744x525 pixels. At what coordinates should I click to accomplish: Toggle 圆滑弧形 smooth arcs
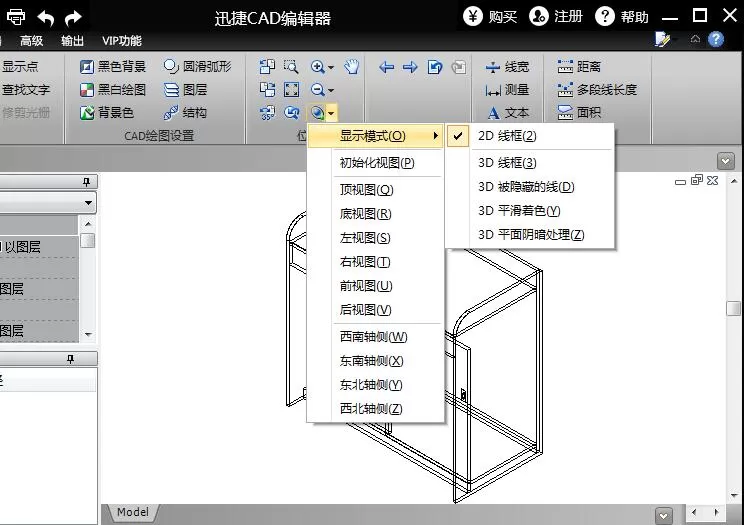pos(197,66)
